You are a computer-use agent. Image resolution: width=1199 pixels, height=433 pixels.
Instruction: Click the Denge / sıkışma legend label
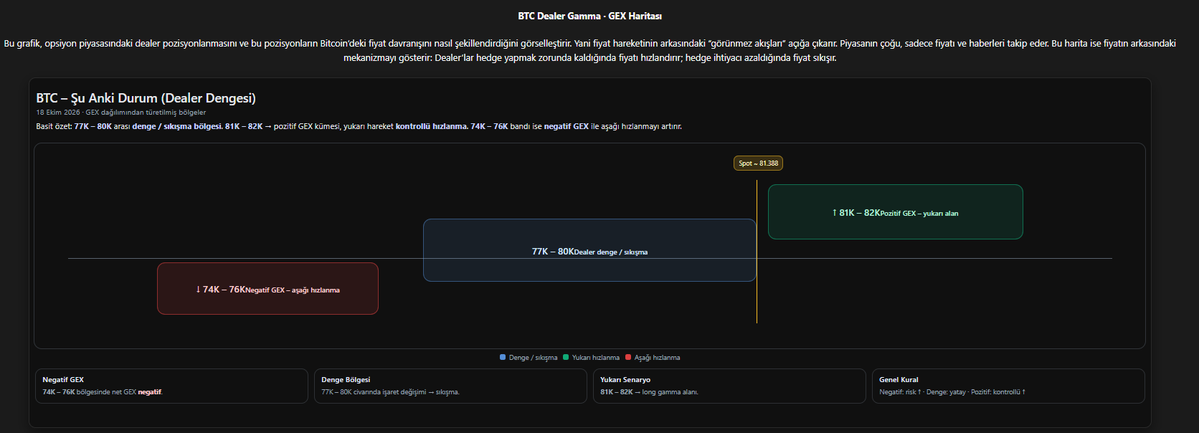tap(533, 357)
